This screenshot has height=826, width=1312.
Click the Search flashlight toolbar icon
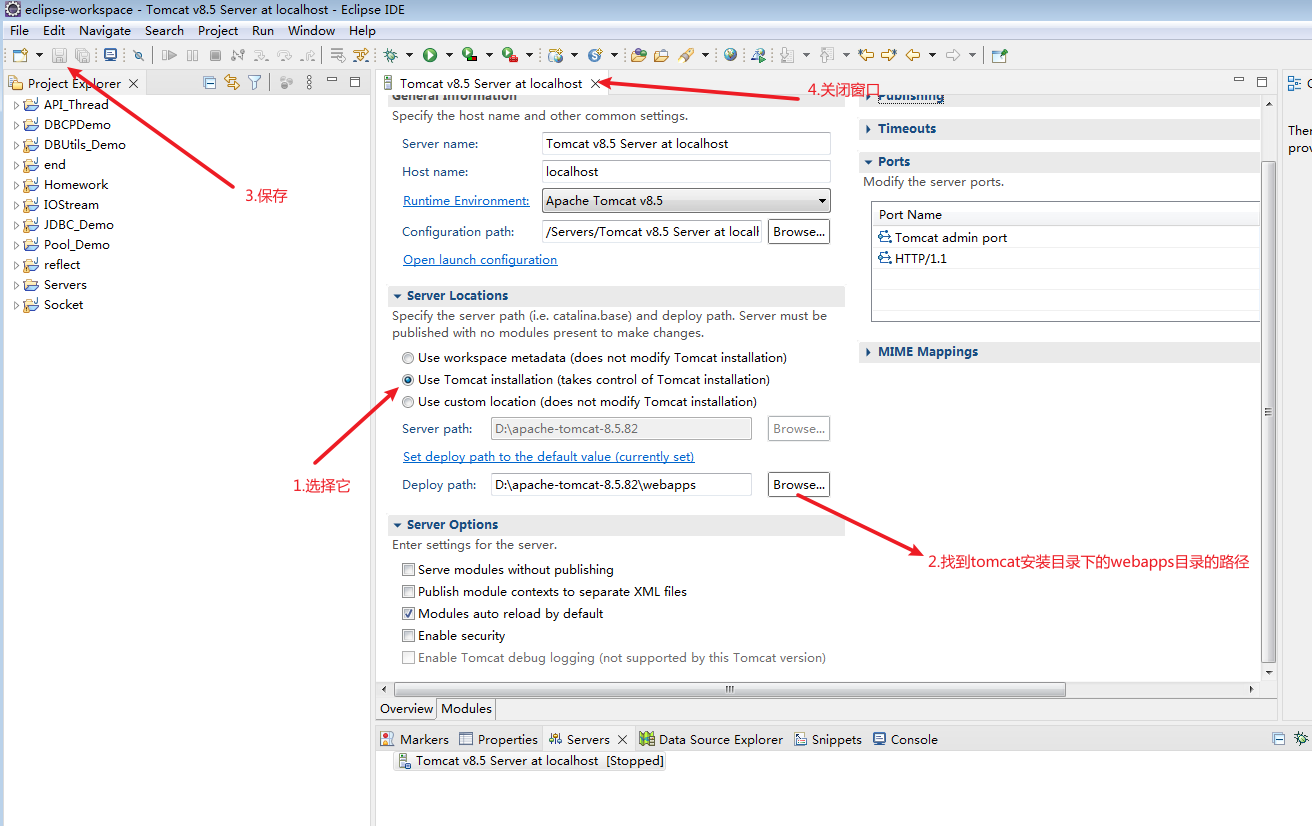687,55
